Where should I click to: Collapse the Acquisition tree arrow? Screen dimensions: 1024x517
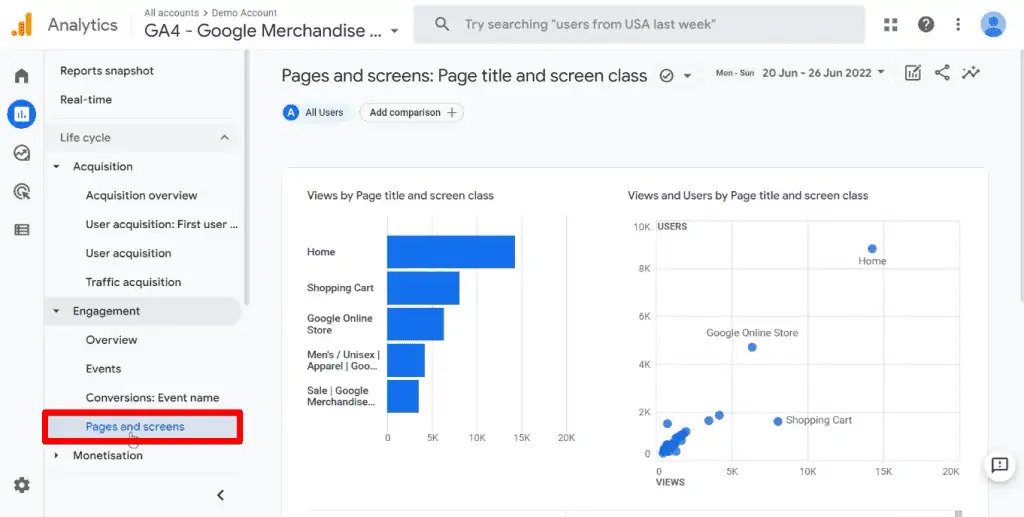[x=57, y=166]
